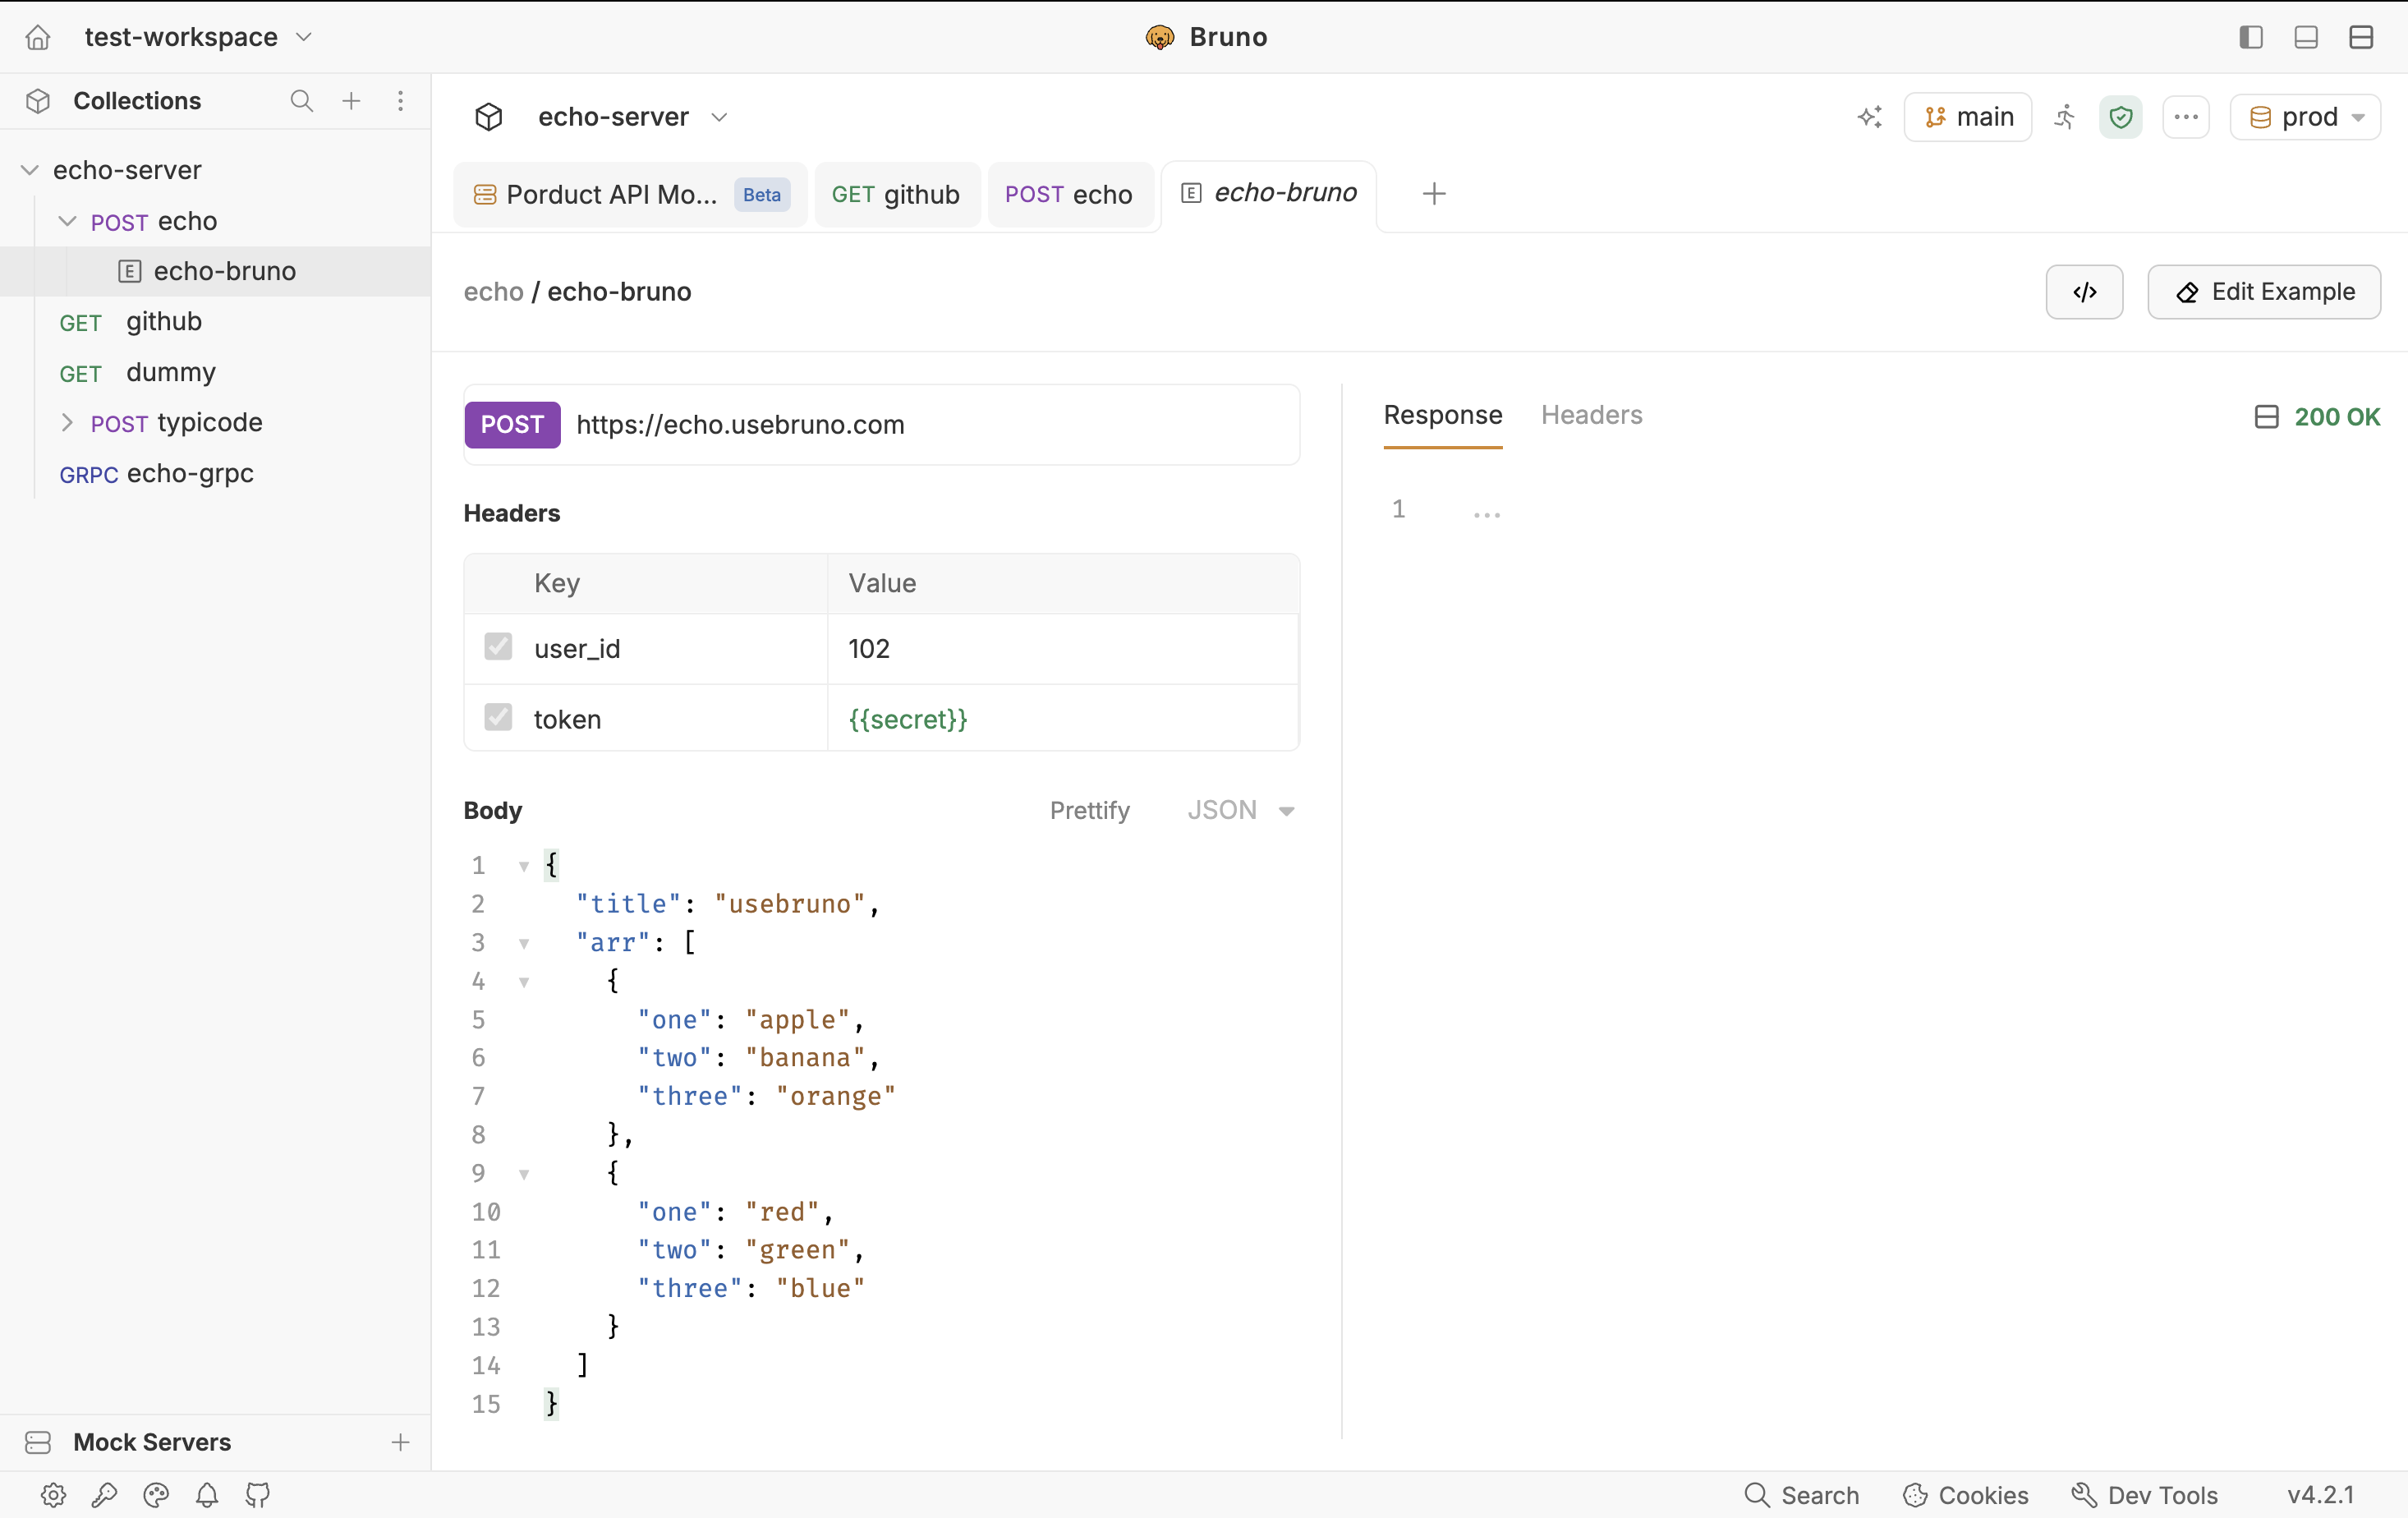Image resolution: width=2408 pixels, height=1518 pixels.
Task: Toggle the user_id header checkbox
Action: [498, 647]
